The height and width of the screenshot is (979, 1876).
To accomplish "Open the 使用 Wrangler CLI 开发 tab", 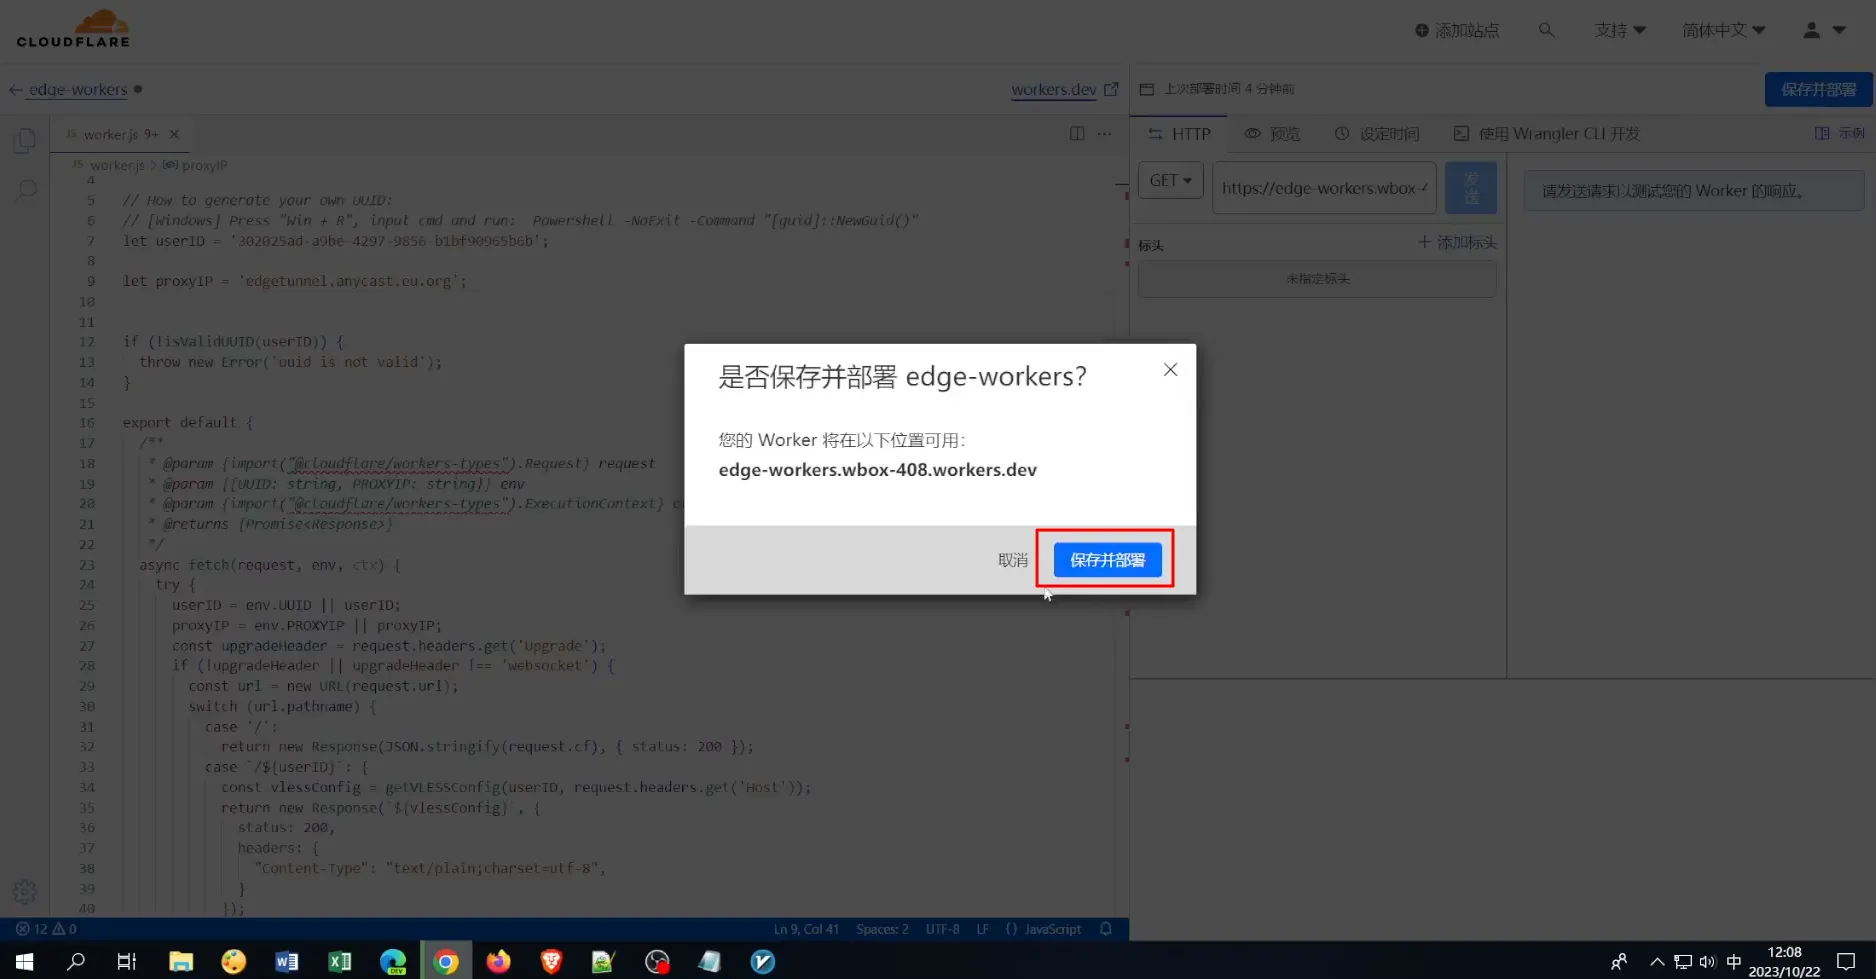I will [x=1547, y=134].
